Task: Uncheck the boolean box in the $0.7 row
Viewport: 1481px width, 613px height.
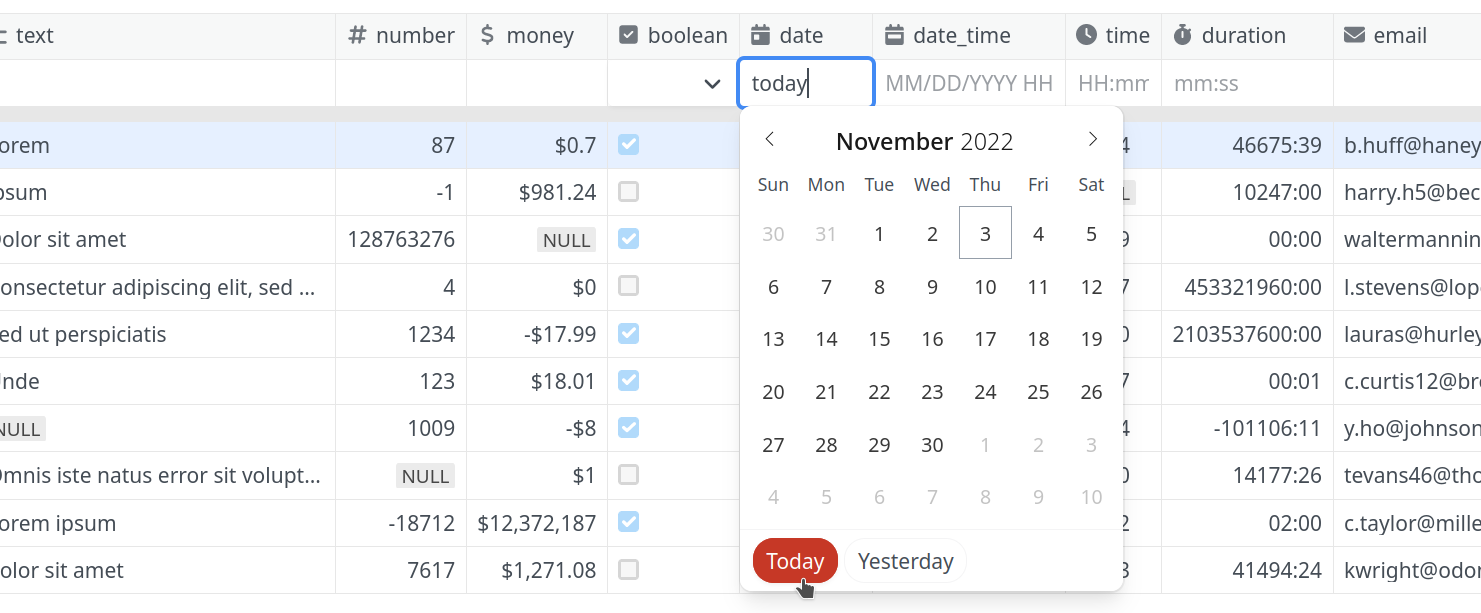Action: point(628,145)
